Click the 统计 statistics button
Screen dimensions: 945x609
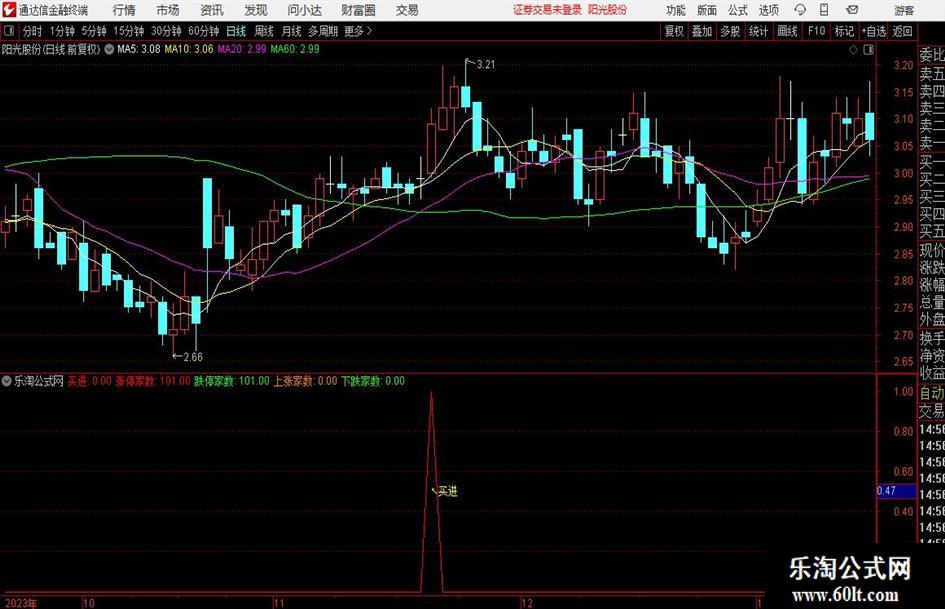click(758, 31)
